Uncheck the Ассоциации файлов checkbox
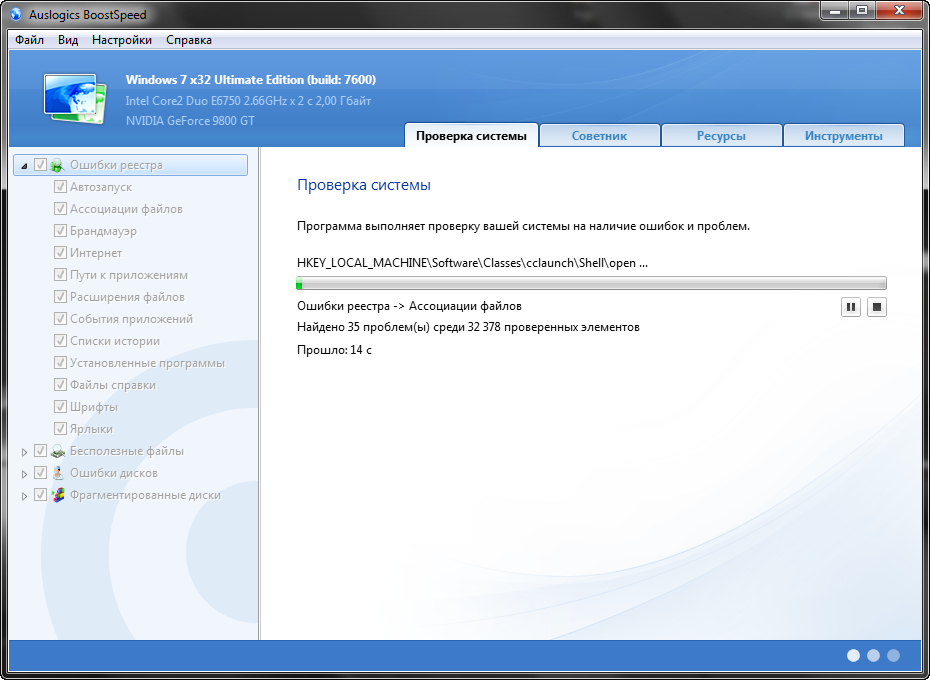This screenshot has width=930, height=680. tap(60, 209)
